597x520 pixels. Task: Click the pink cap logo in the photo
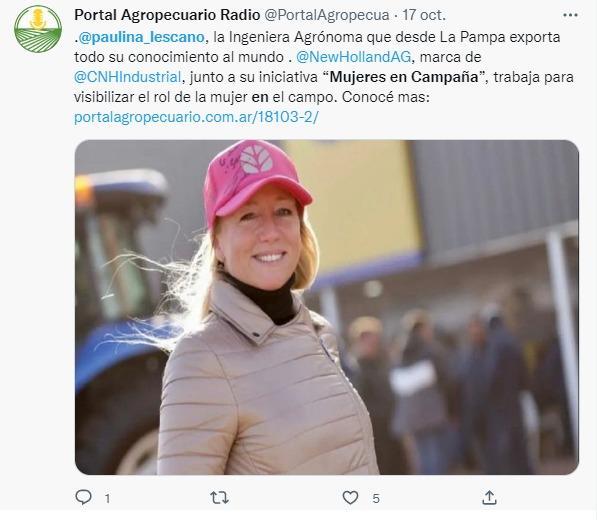coord(256,159)
